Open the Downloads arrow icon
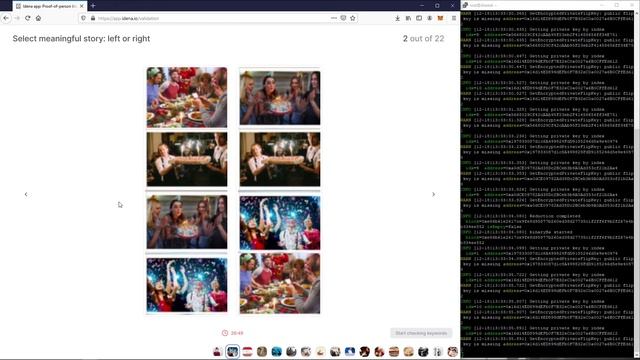The height and width of the screenshot is (360, 640). [x=398, y=18]
